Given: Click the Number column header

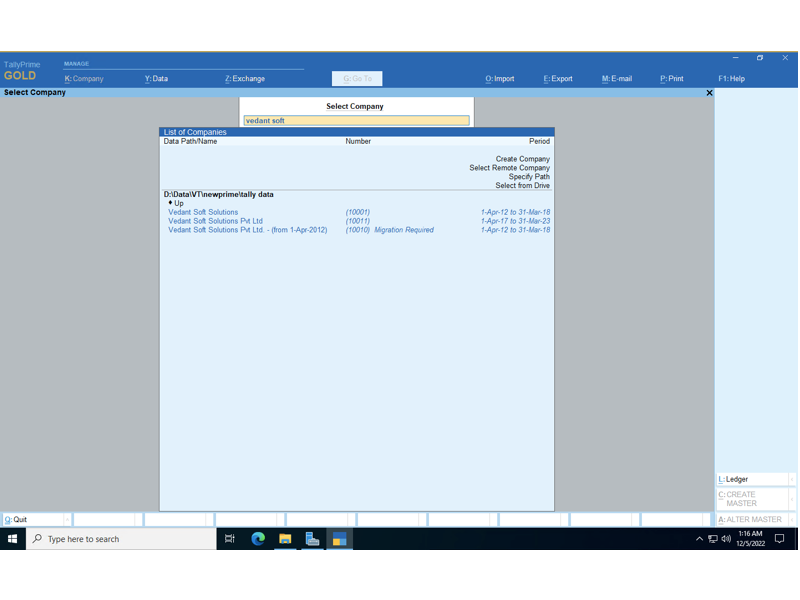Looking at the screenshot, I should 358,141.
